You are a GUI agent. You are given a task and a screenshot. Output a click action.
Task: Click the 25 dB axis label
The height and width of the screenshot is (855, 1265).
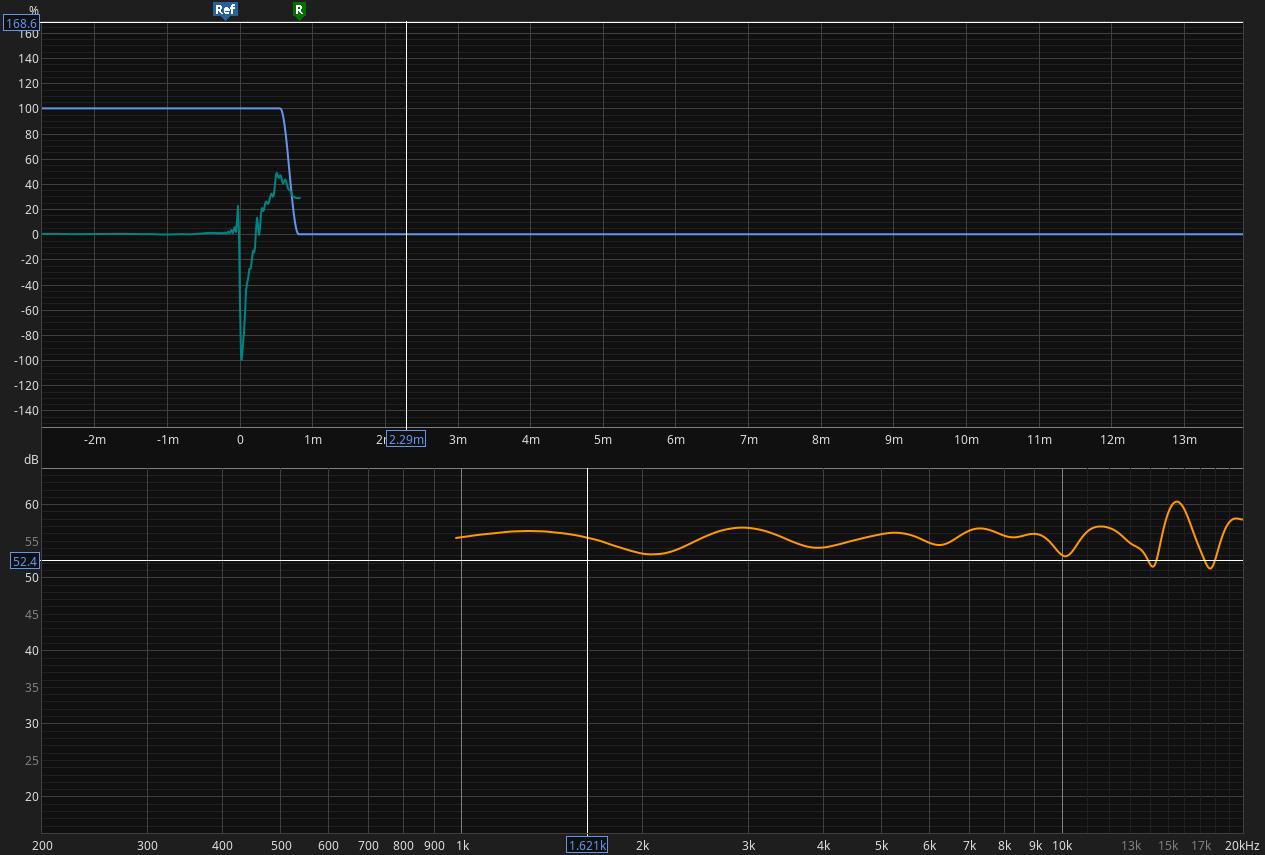32,760
